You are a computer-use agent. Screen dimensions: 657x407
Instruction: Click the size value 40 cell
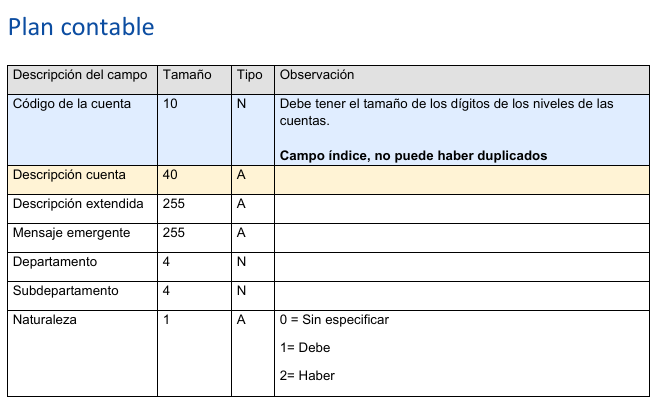(194, 180)
